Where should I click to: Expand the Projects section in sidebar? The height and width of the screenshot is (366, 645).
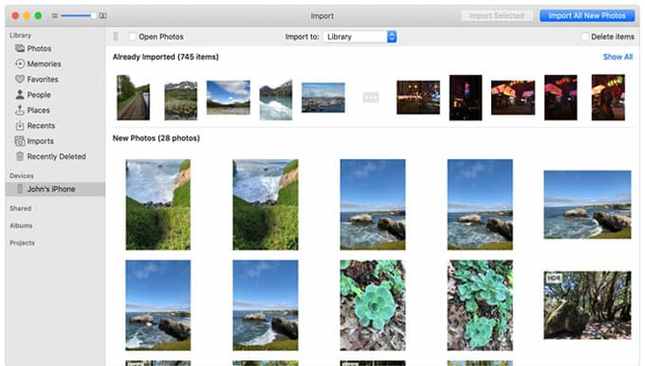22,243
